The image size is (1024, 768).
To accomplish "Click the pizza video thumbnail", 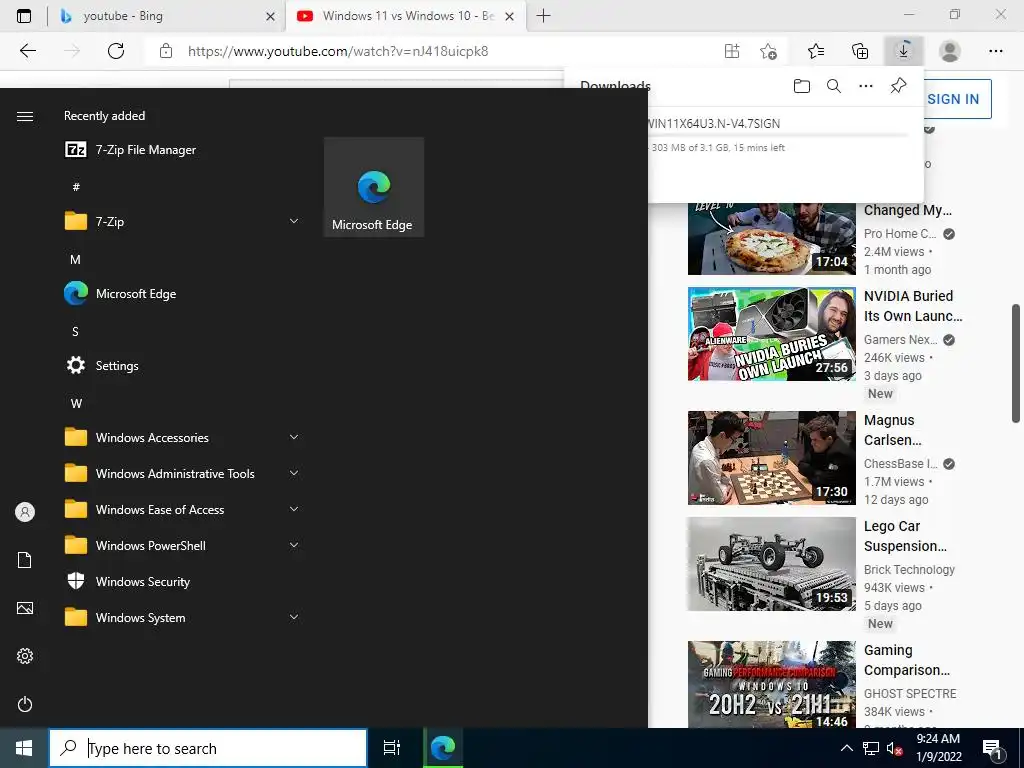I will [771, 238].
